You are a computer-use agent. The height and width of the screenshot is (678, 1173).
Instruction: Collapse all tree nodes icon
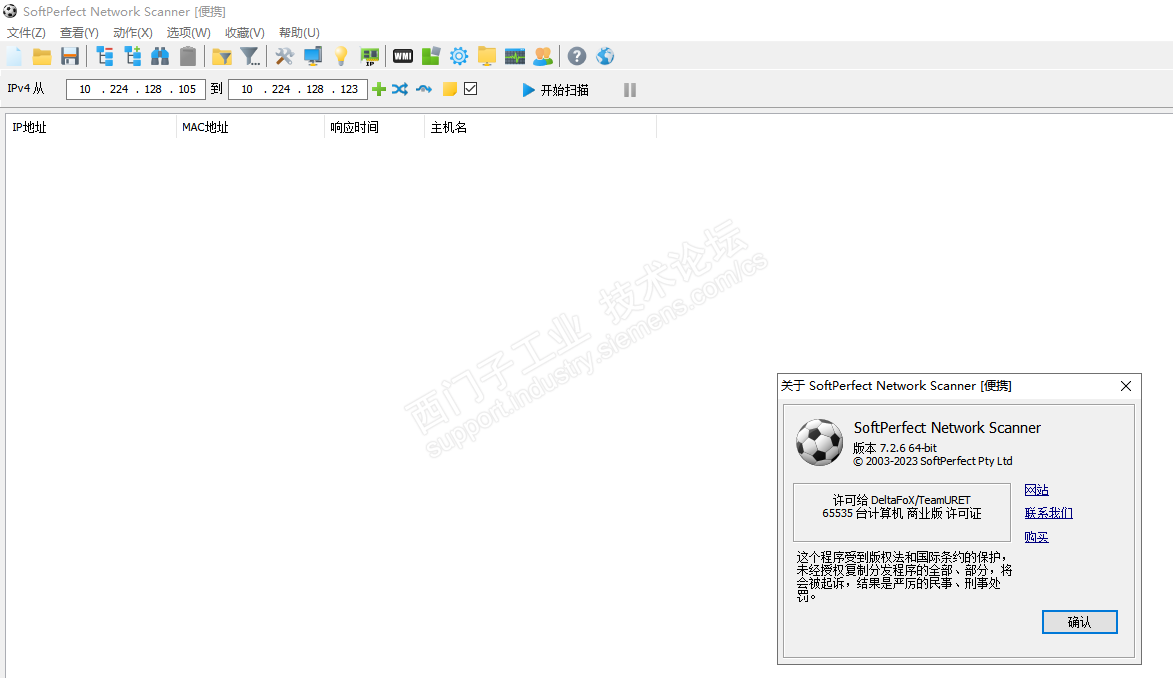pyautogui.click(x=105, y=56)
